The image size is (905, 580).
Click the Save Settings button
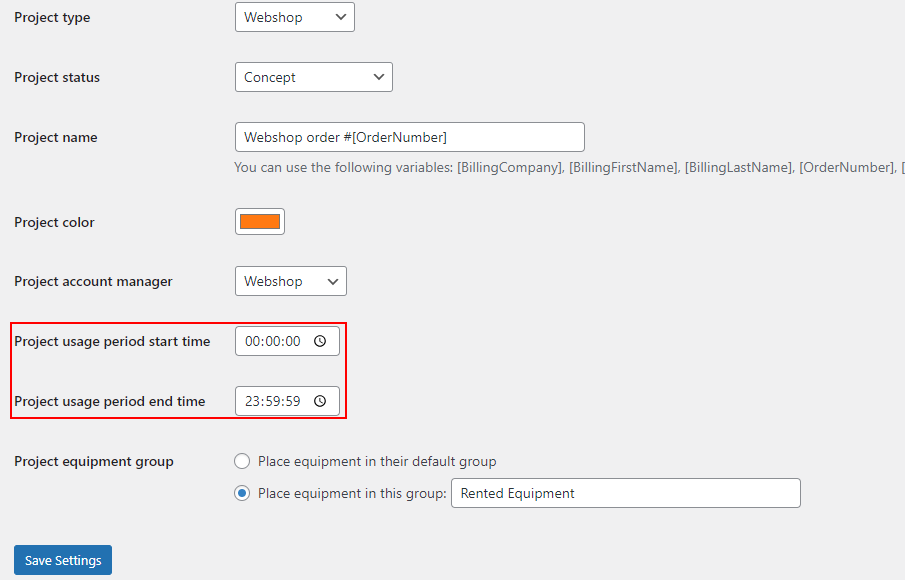(x=63, y=560)
